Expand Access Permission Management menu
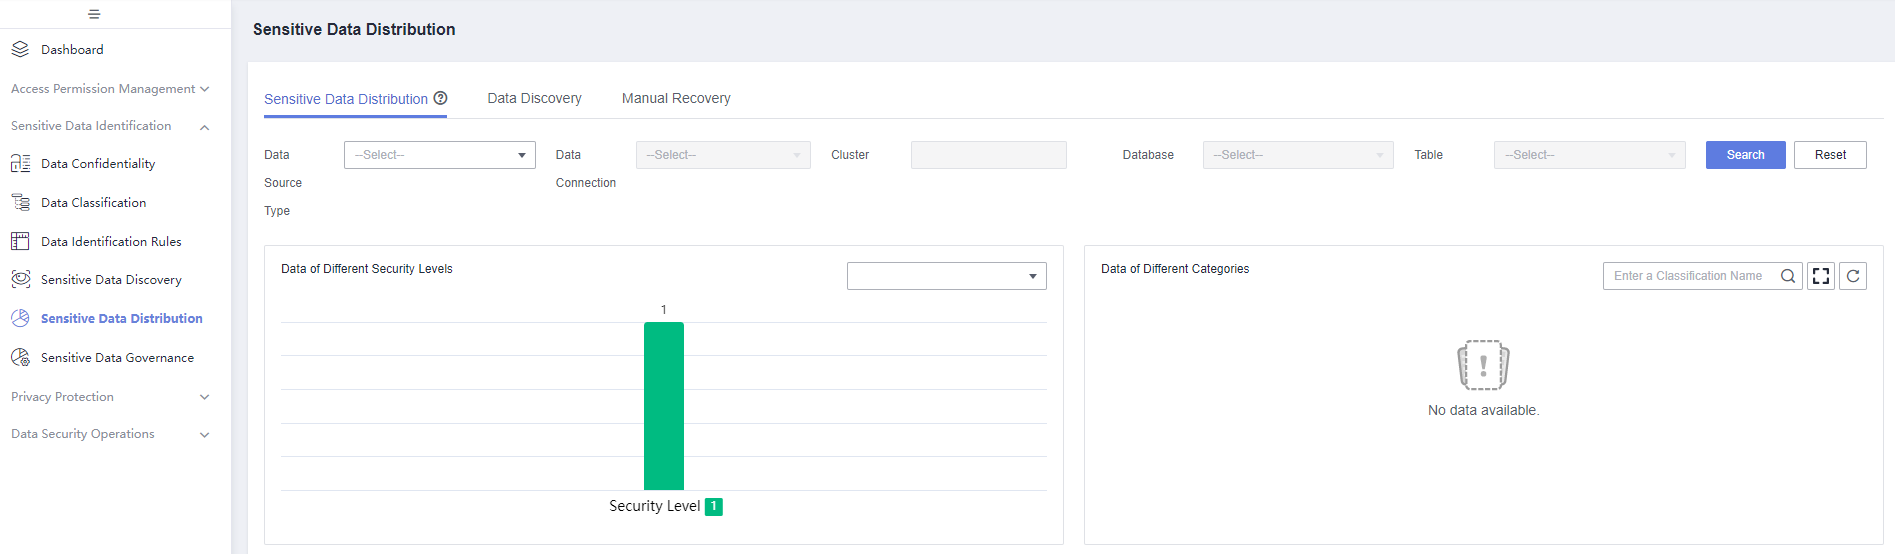1895x554 pixels. pos(110,89)
